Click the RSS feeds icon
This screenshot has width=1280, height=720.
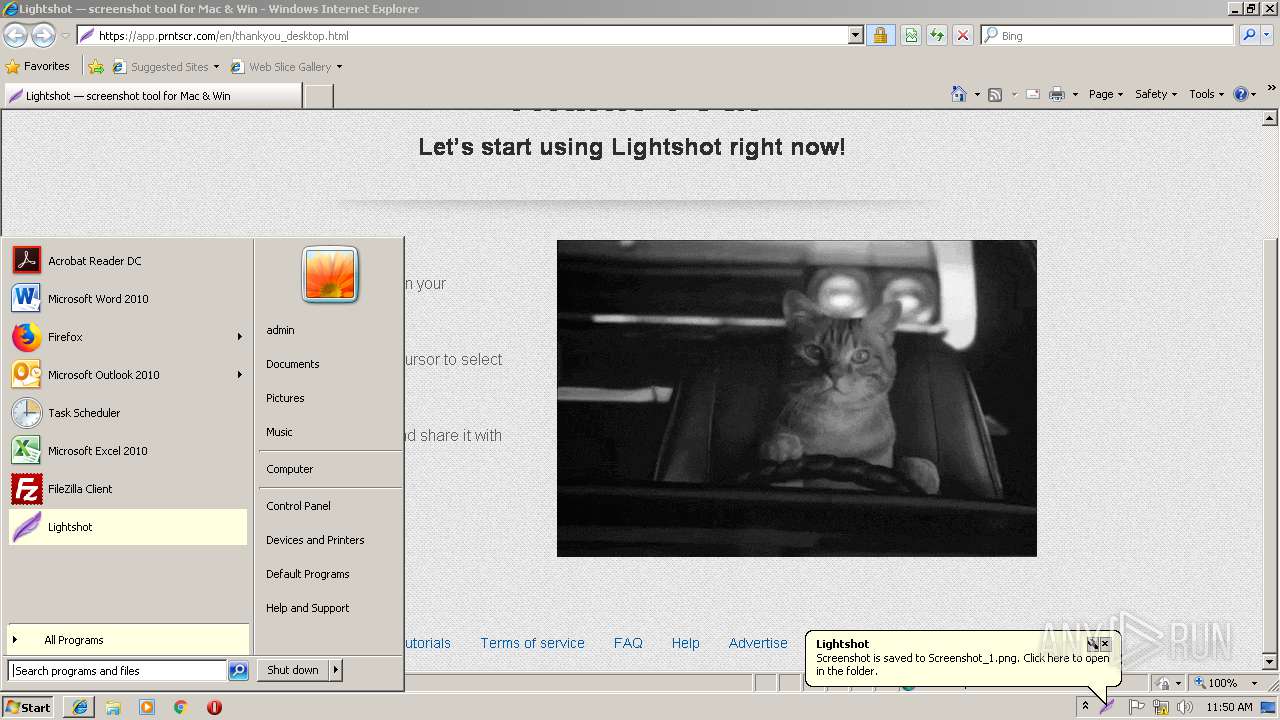[995, 94]
